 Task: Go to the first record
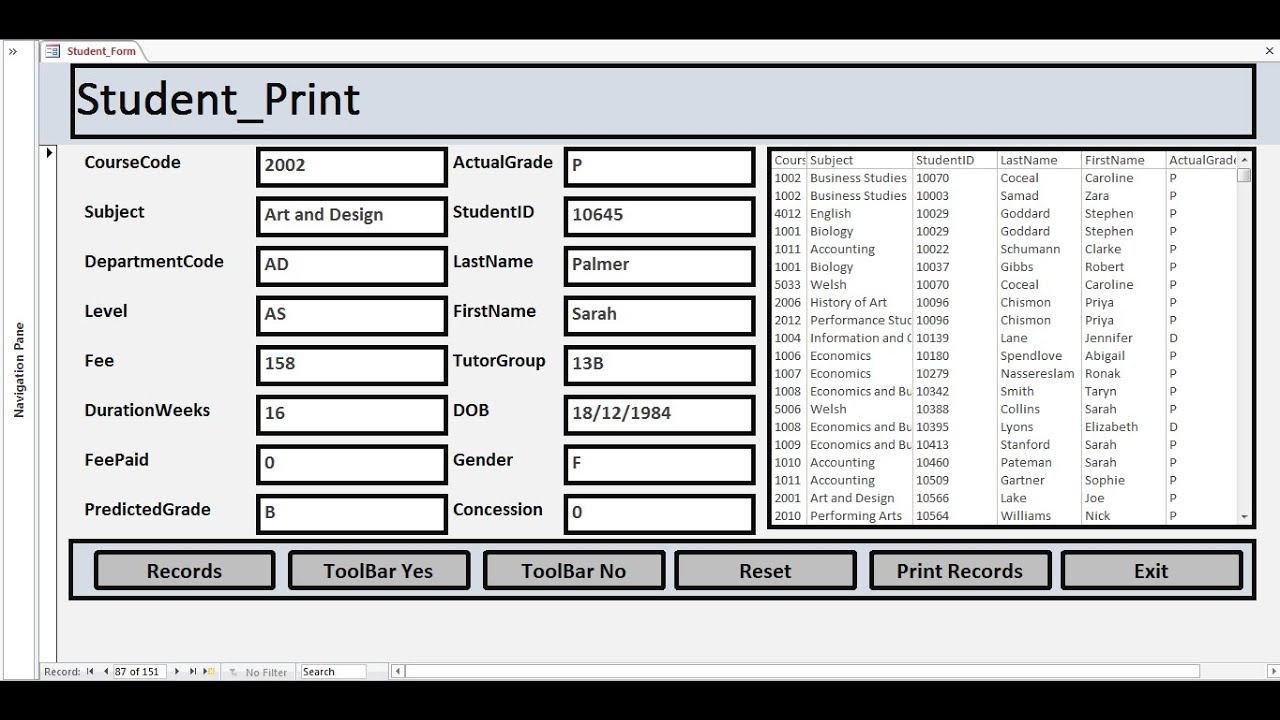[x=90, y=672]
